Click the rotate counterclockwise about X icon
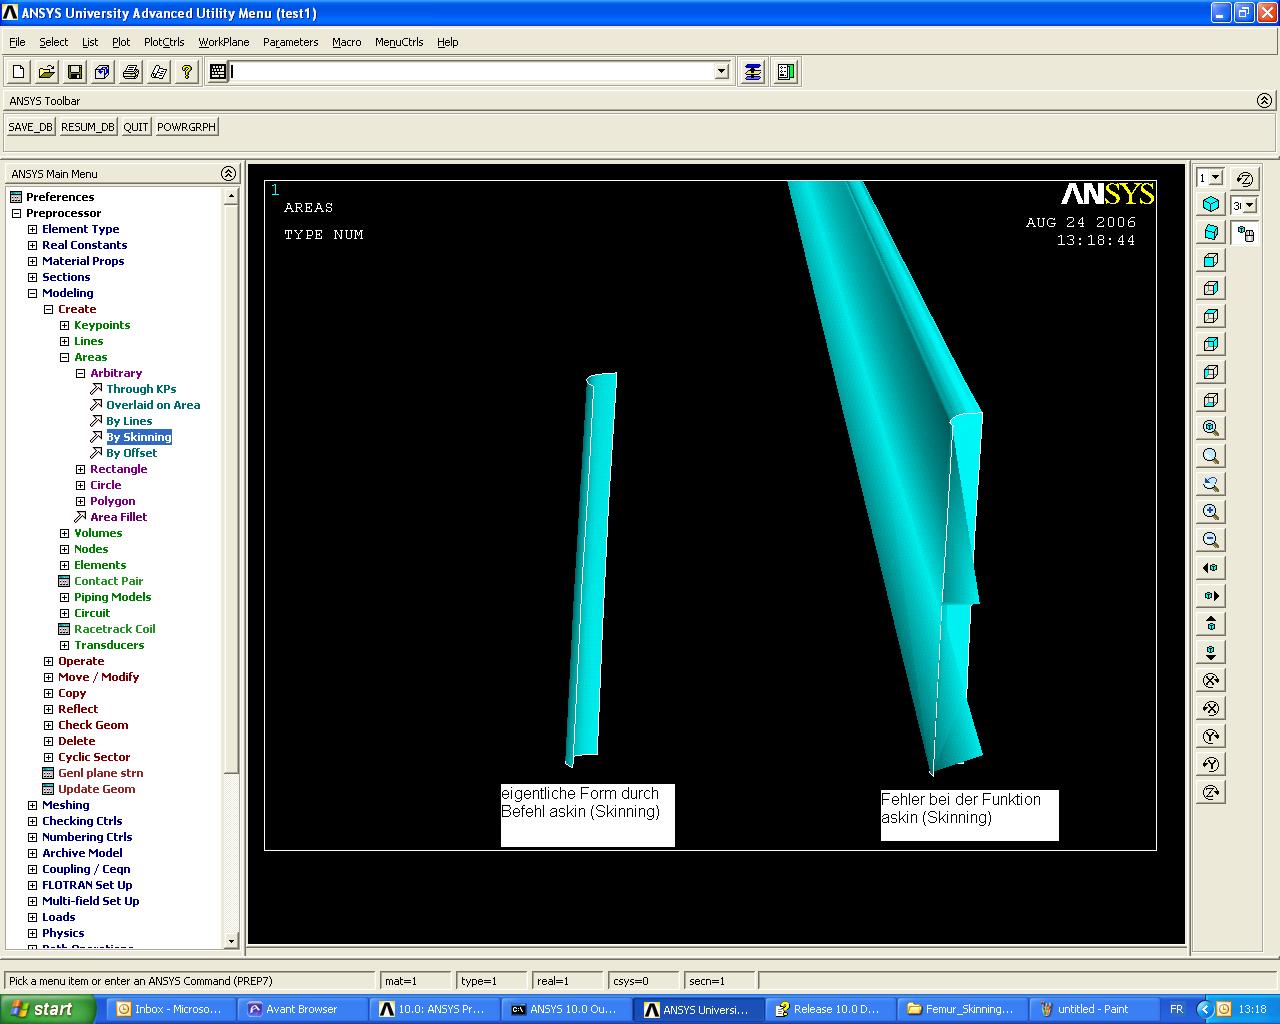 click(x=1211, y=708)
